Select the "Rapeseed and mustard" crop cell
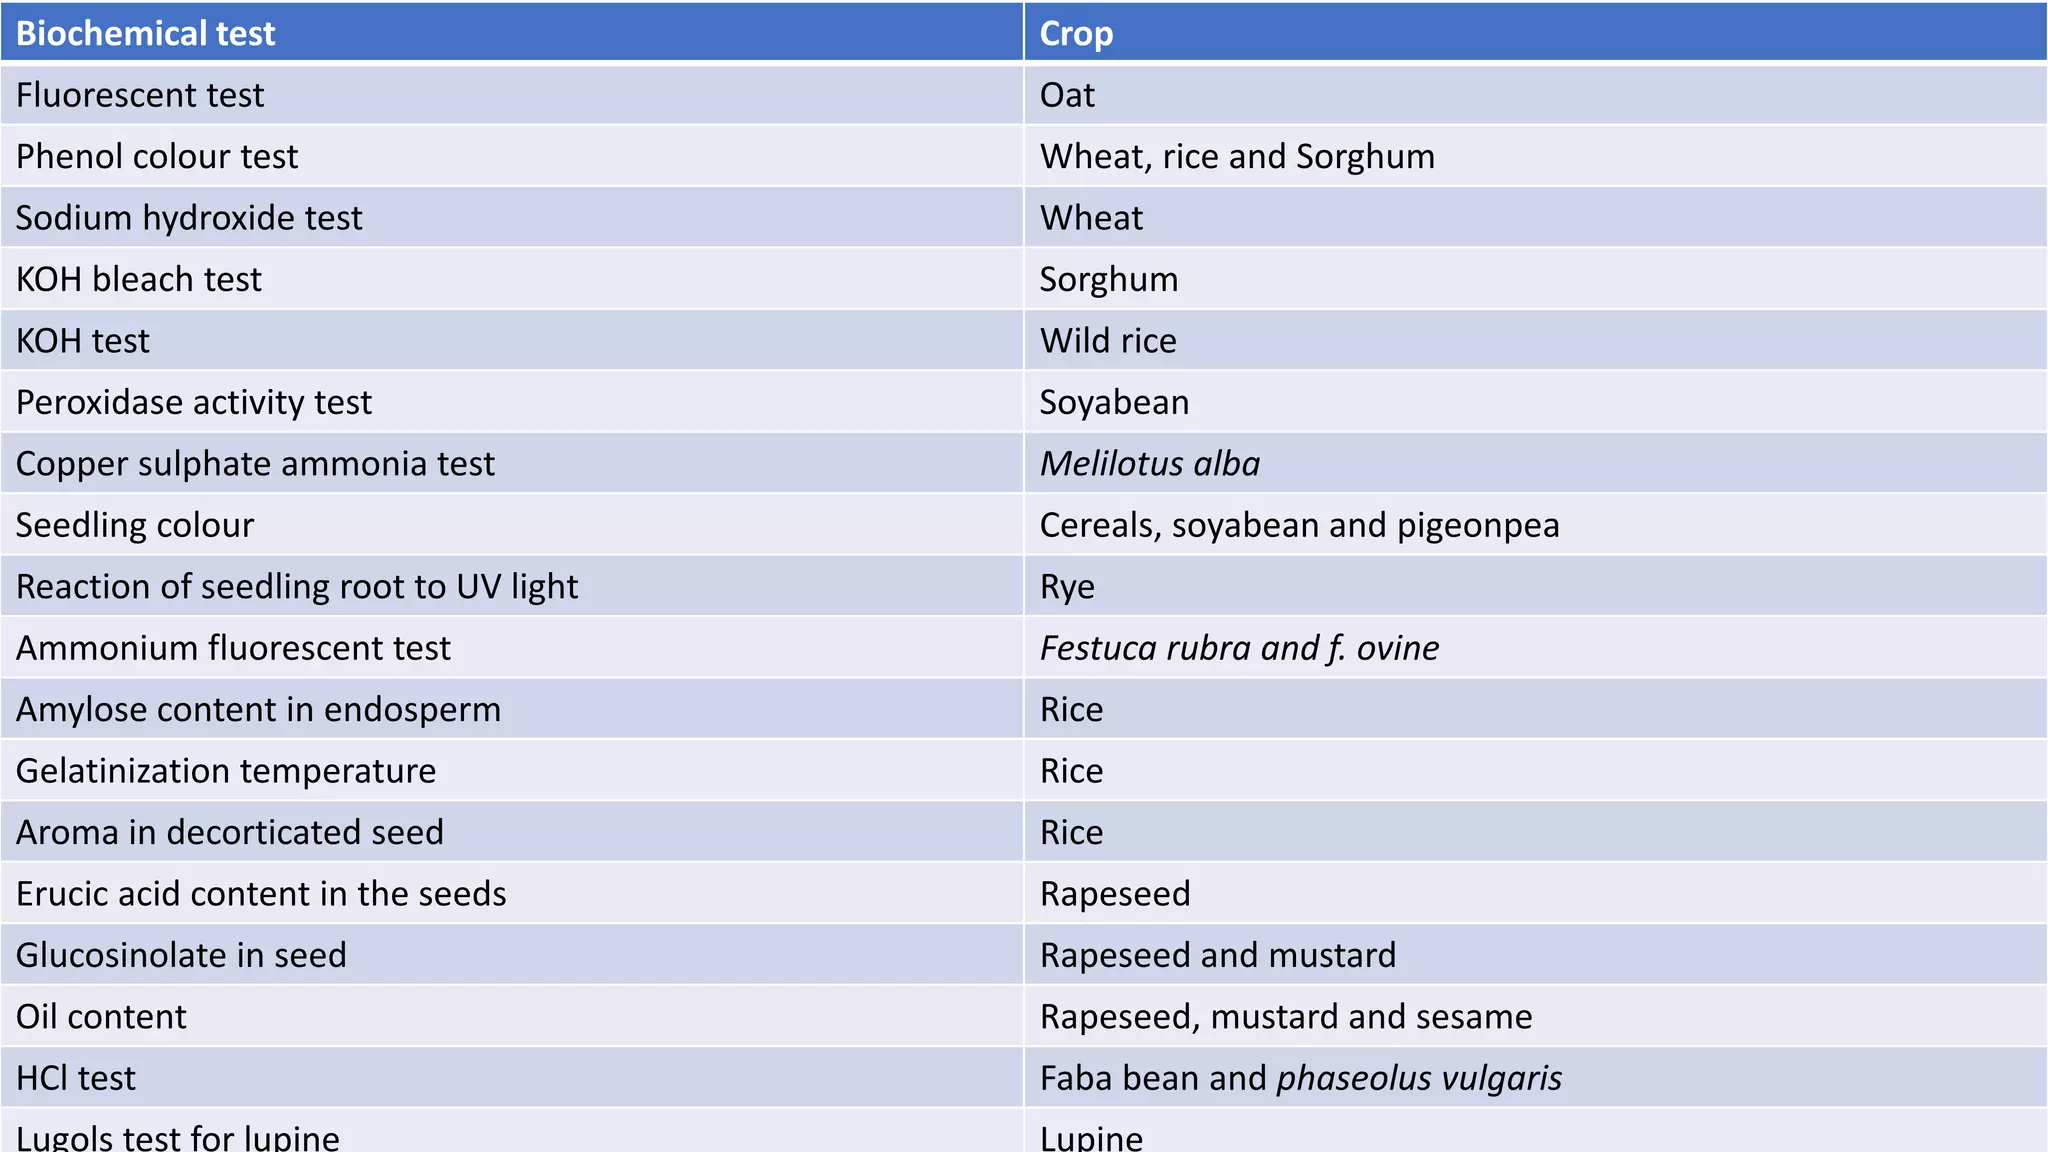This screenshot has height=1152, width=2048. tap(1217, 955)
